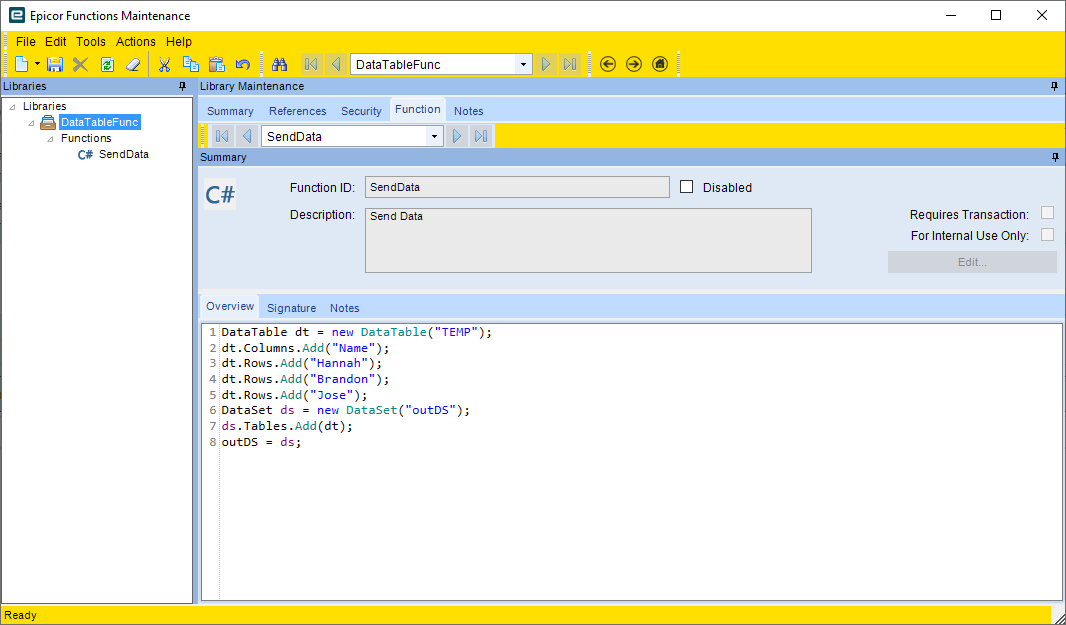This screenshot has width=1066, height=625.
Task: Select the Functions node in the tree
Action: click(86, 138)
